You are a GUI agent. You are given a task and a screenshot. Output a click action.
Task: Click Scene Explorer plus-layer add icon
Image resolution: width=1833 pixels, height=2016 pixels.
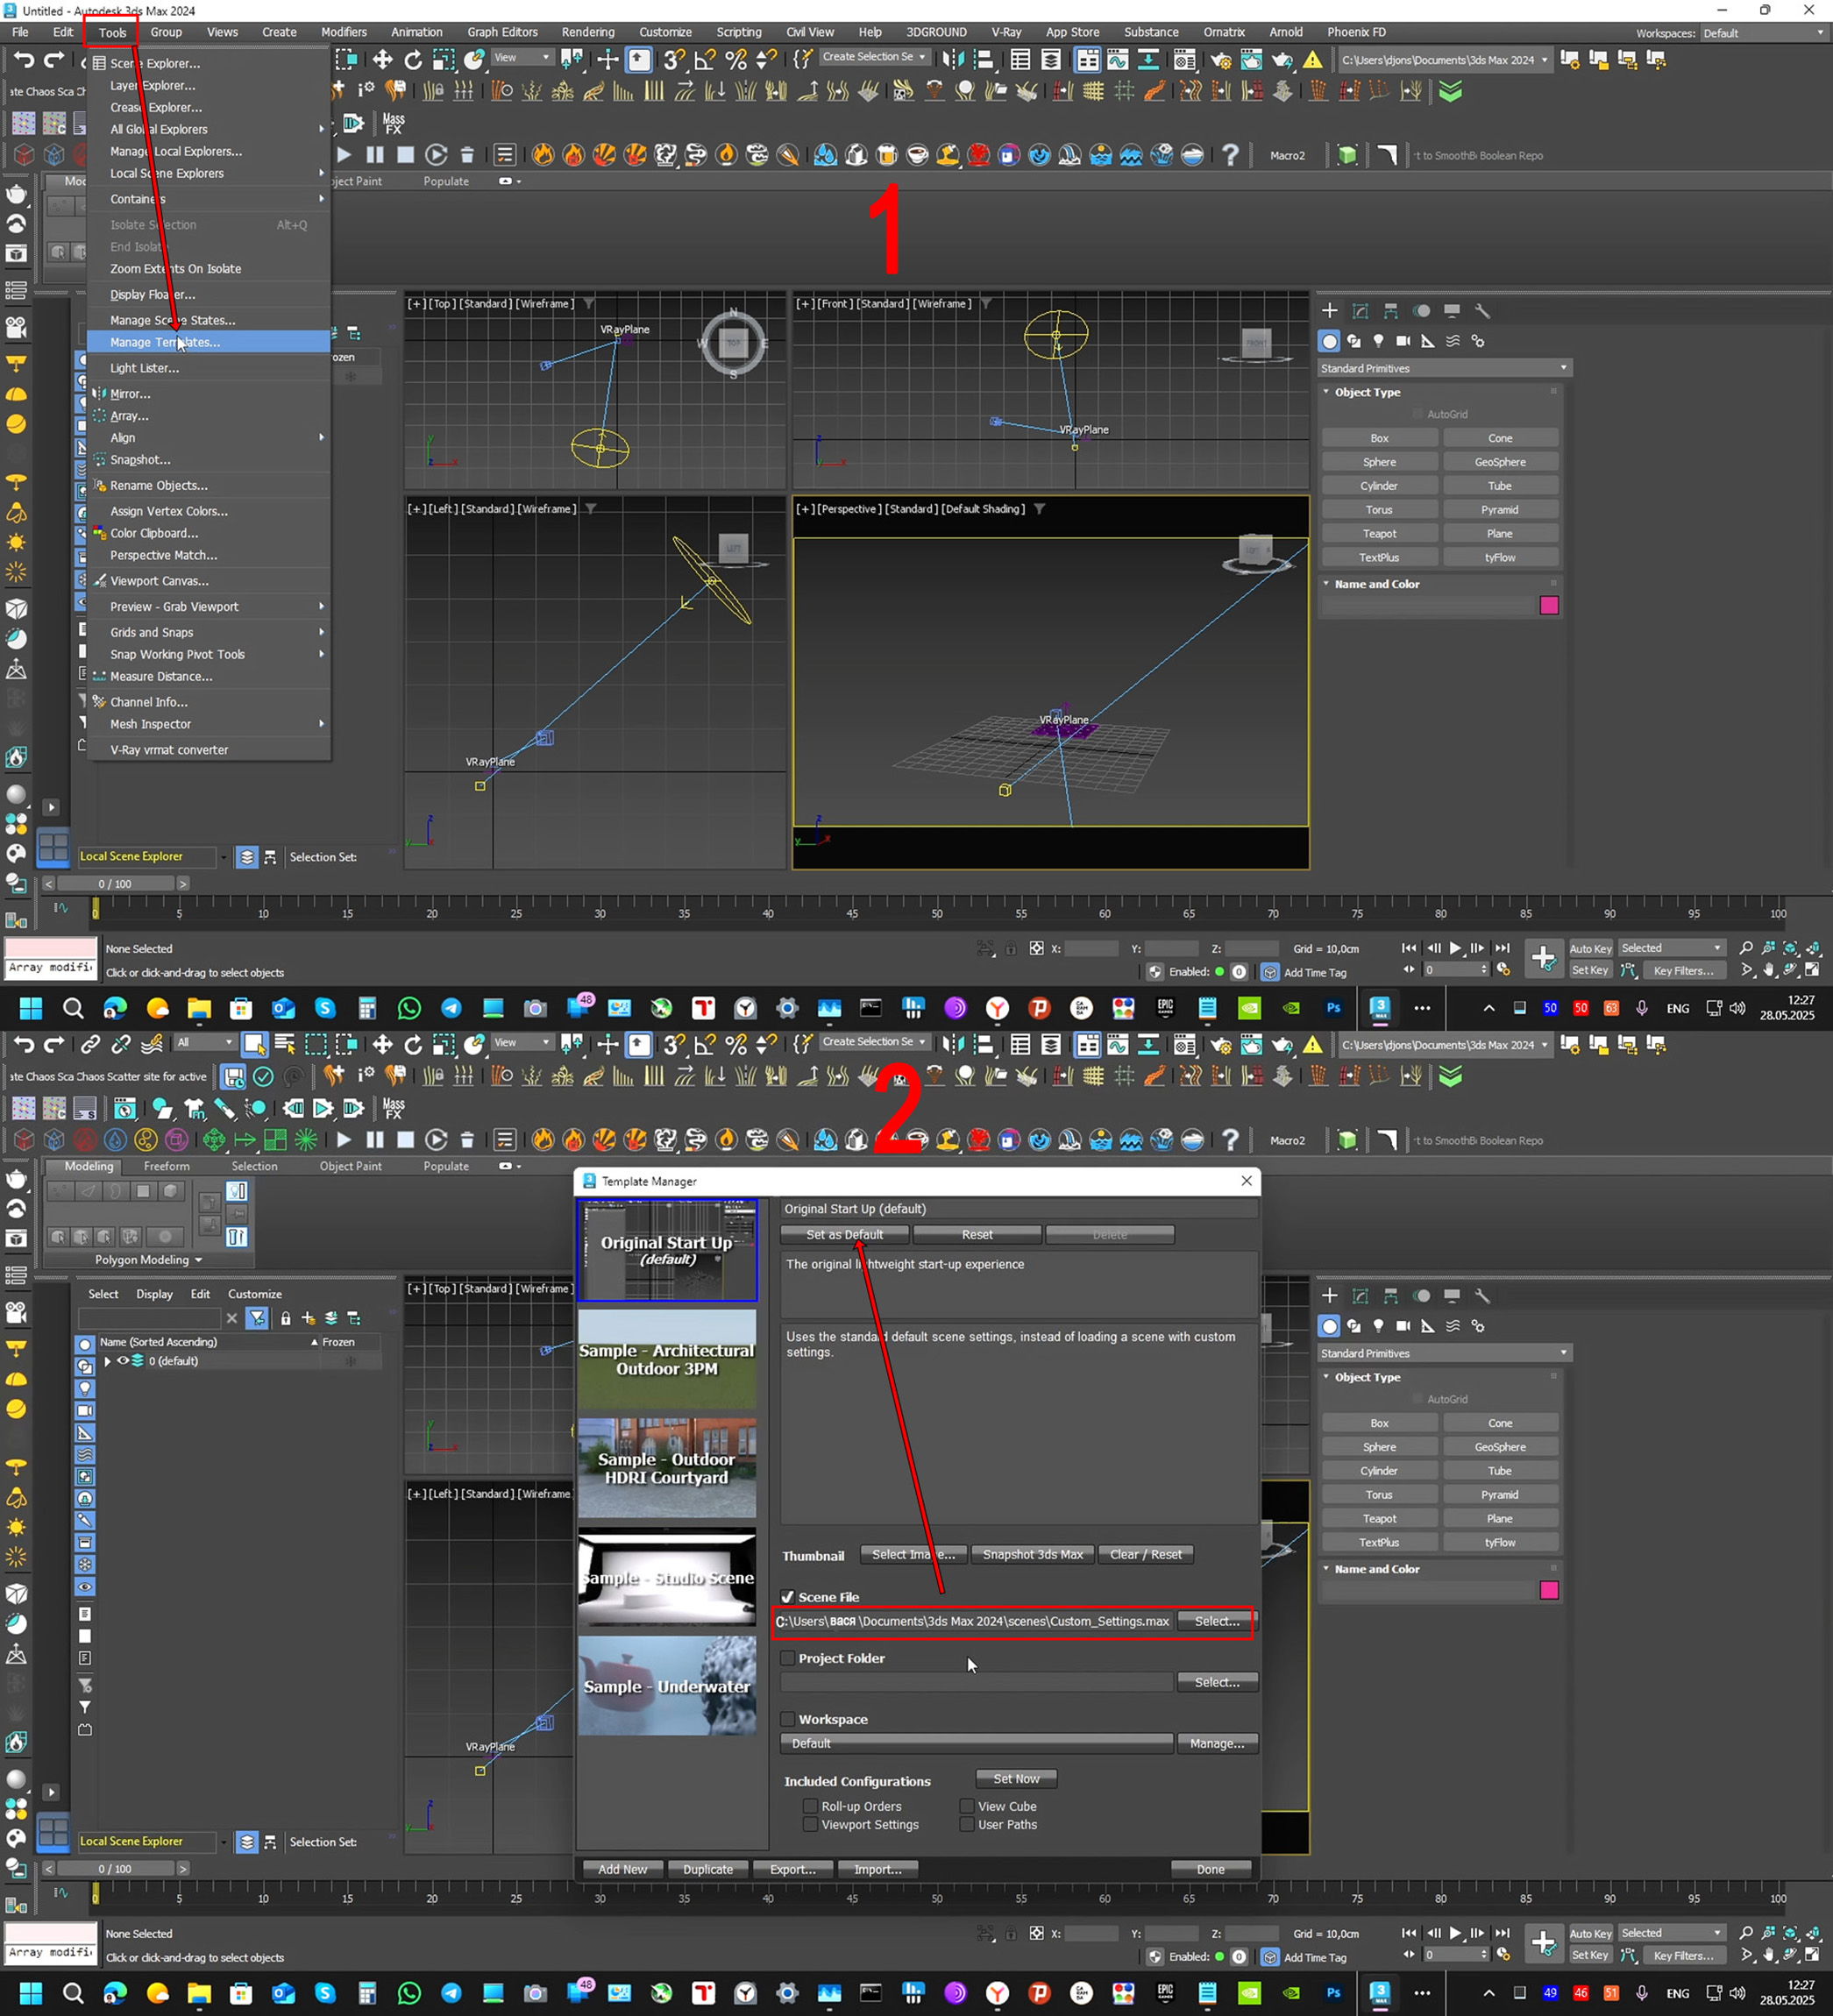pyautogui.click(x=309, y=1318)
